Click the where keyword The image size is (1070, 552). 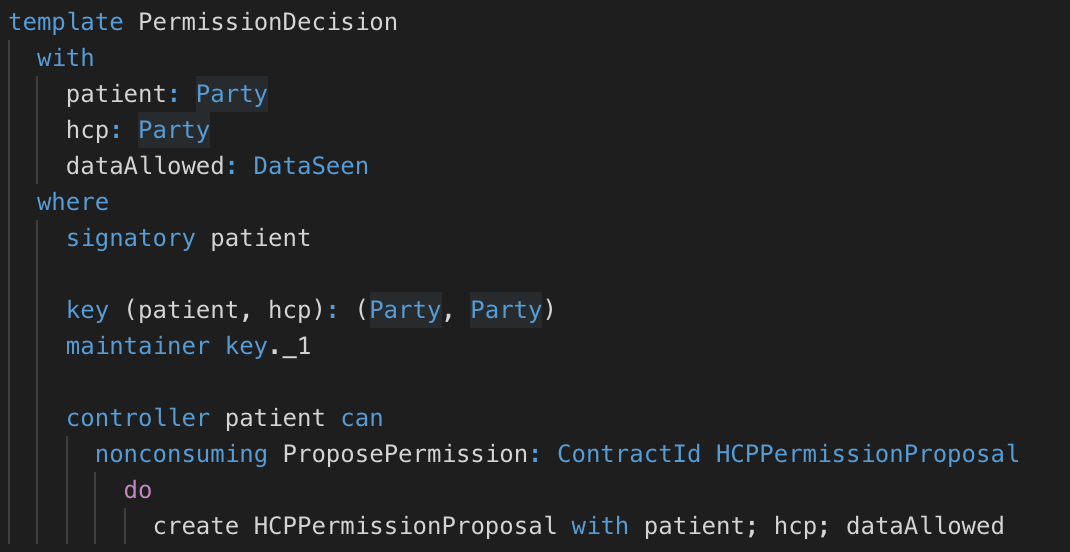pyautogui.click(x=73, y=203)
